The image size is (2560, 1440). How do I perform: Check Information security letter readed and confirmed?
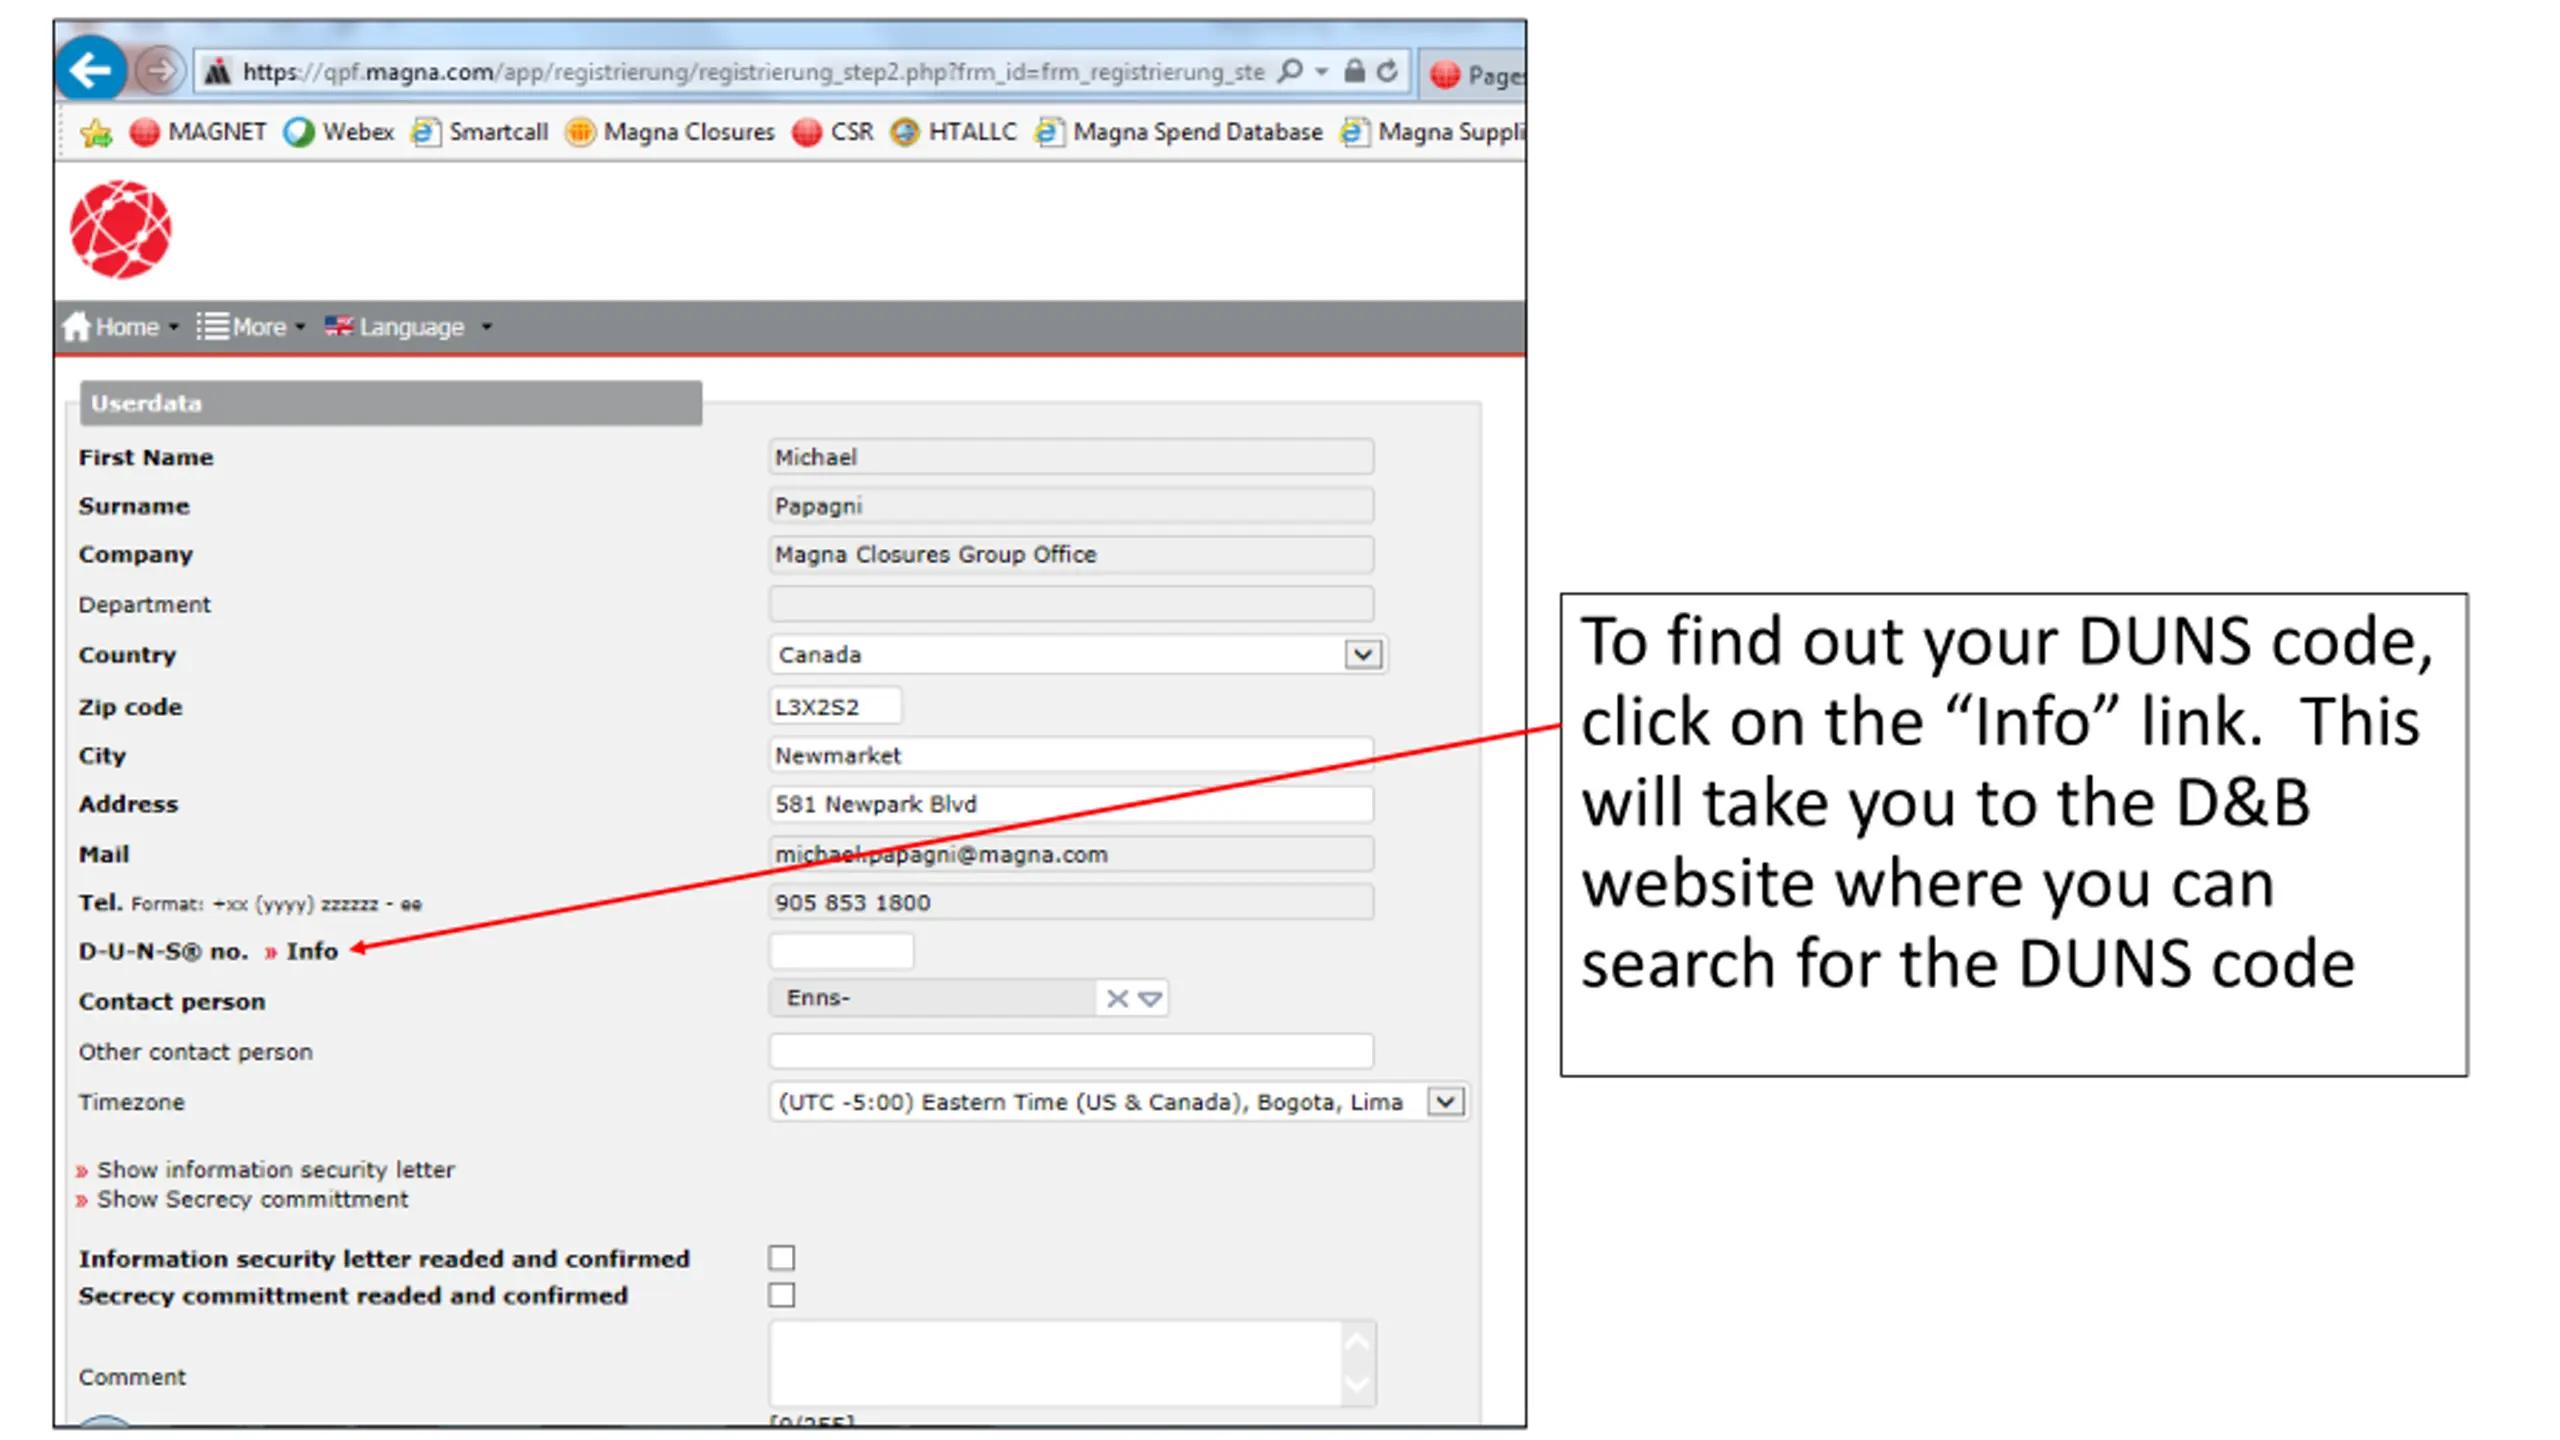point(782,1258)
